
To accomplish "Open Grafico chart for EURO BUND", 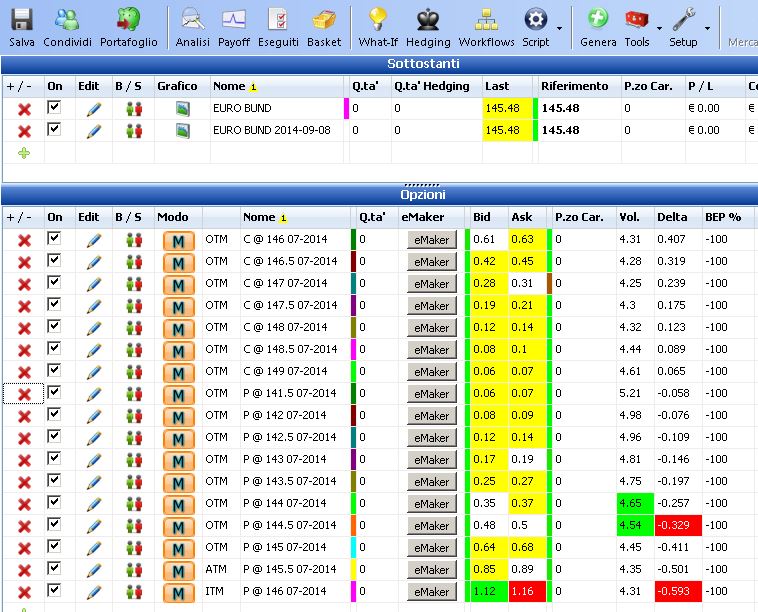I will pos(183,108).
